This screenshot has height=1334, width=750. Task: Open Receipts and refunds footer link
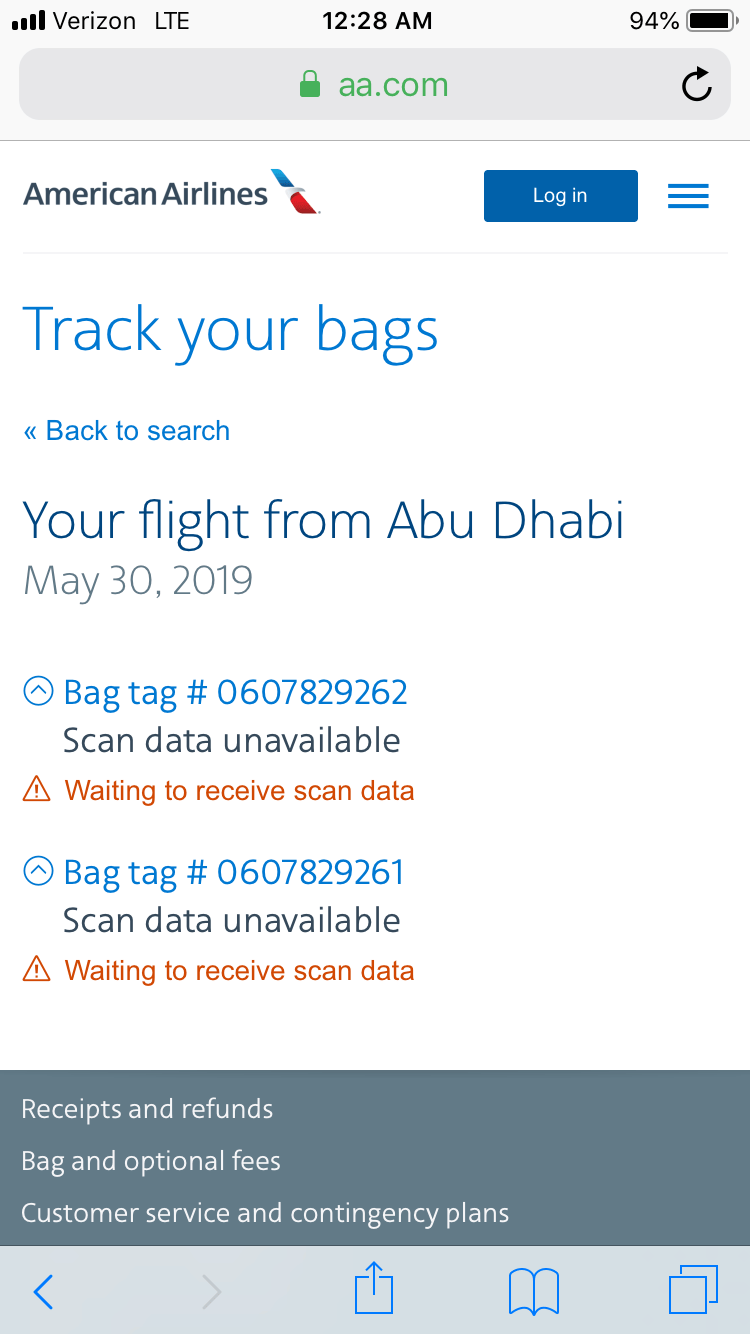tap(147, 1109)
